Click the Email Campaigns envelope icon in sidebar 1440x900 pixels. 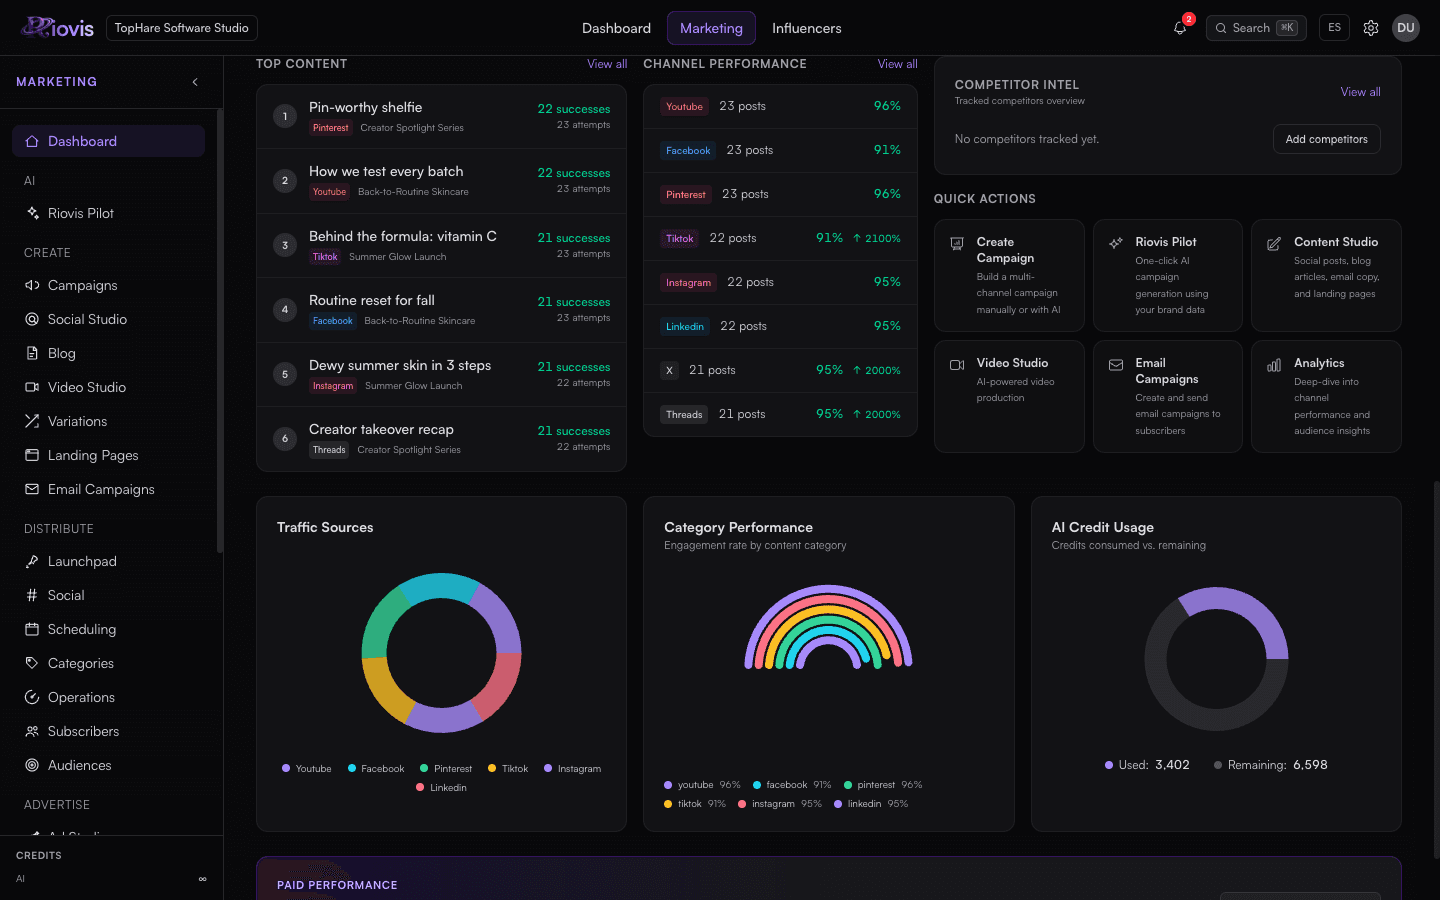32,489
